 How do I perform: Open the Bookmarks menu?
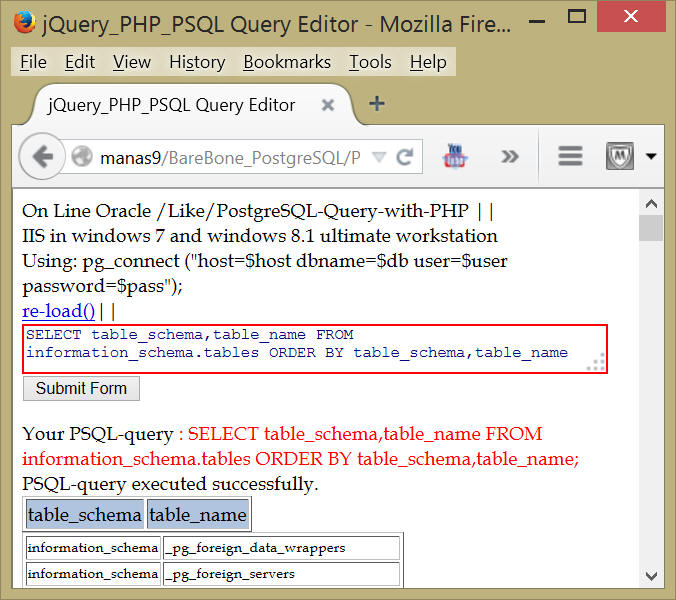[x=287, y=62]
